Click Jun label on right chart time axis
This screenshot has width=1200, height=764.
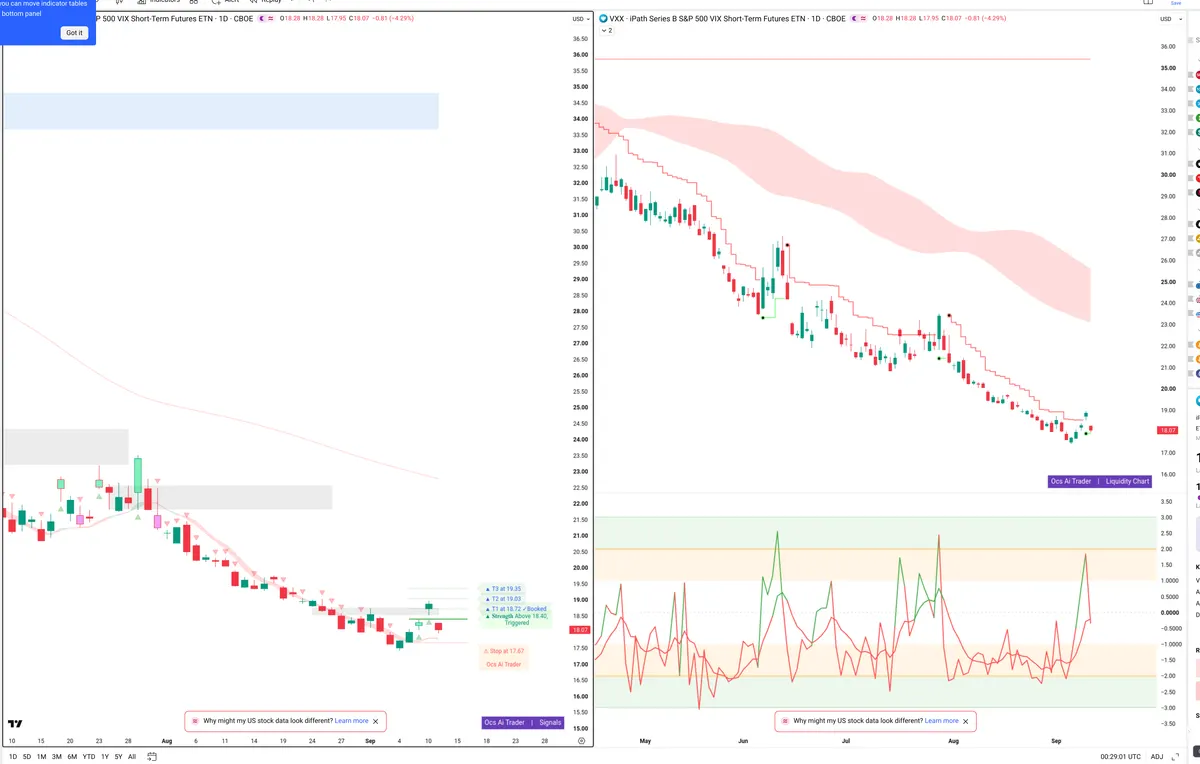click(x=742, y=741)
